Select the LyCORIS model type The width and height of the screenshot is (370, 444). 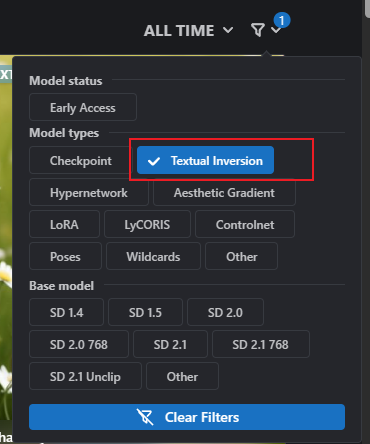pos(147,224)
